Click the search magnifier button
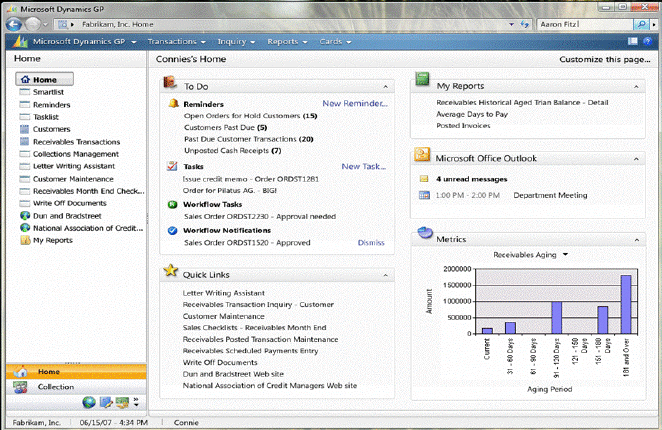Image resolution: width=662 pixels, height=430 pixels. [x=641, y=24]
